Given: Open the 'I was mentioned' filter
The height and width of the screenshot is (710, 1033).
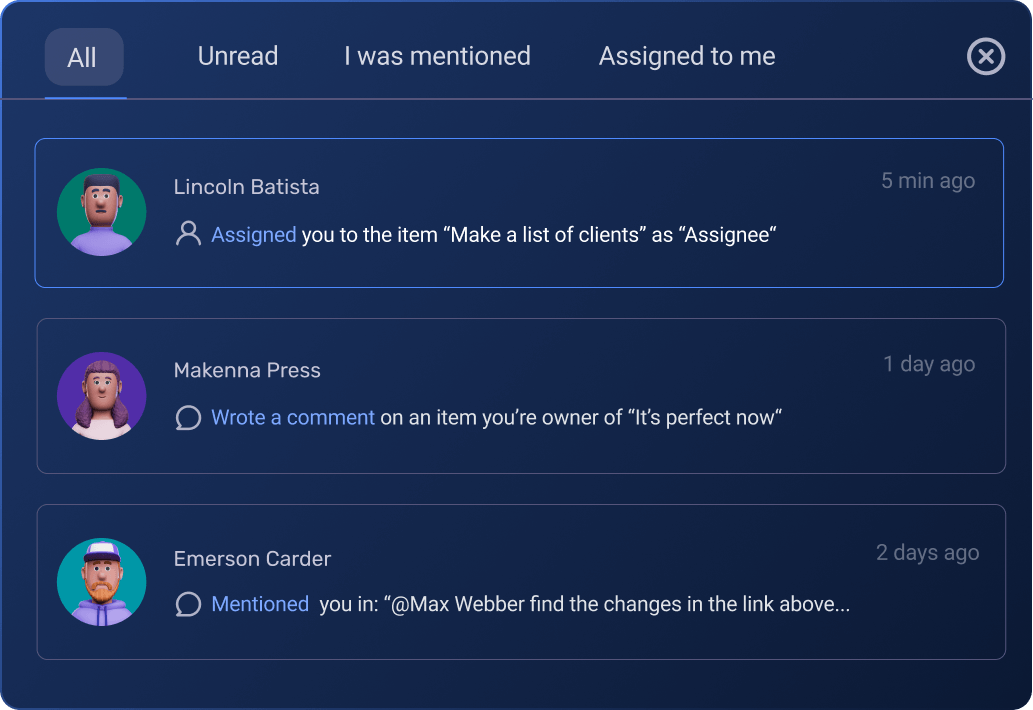Looking at the screenshot, I should (436, 56).
